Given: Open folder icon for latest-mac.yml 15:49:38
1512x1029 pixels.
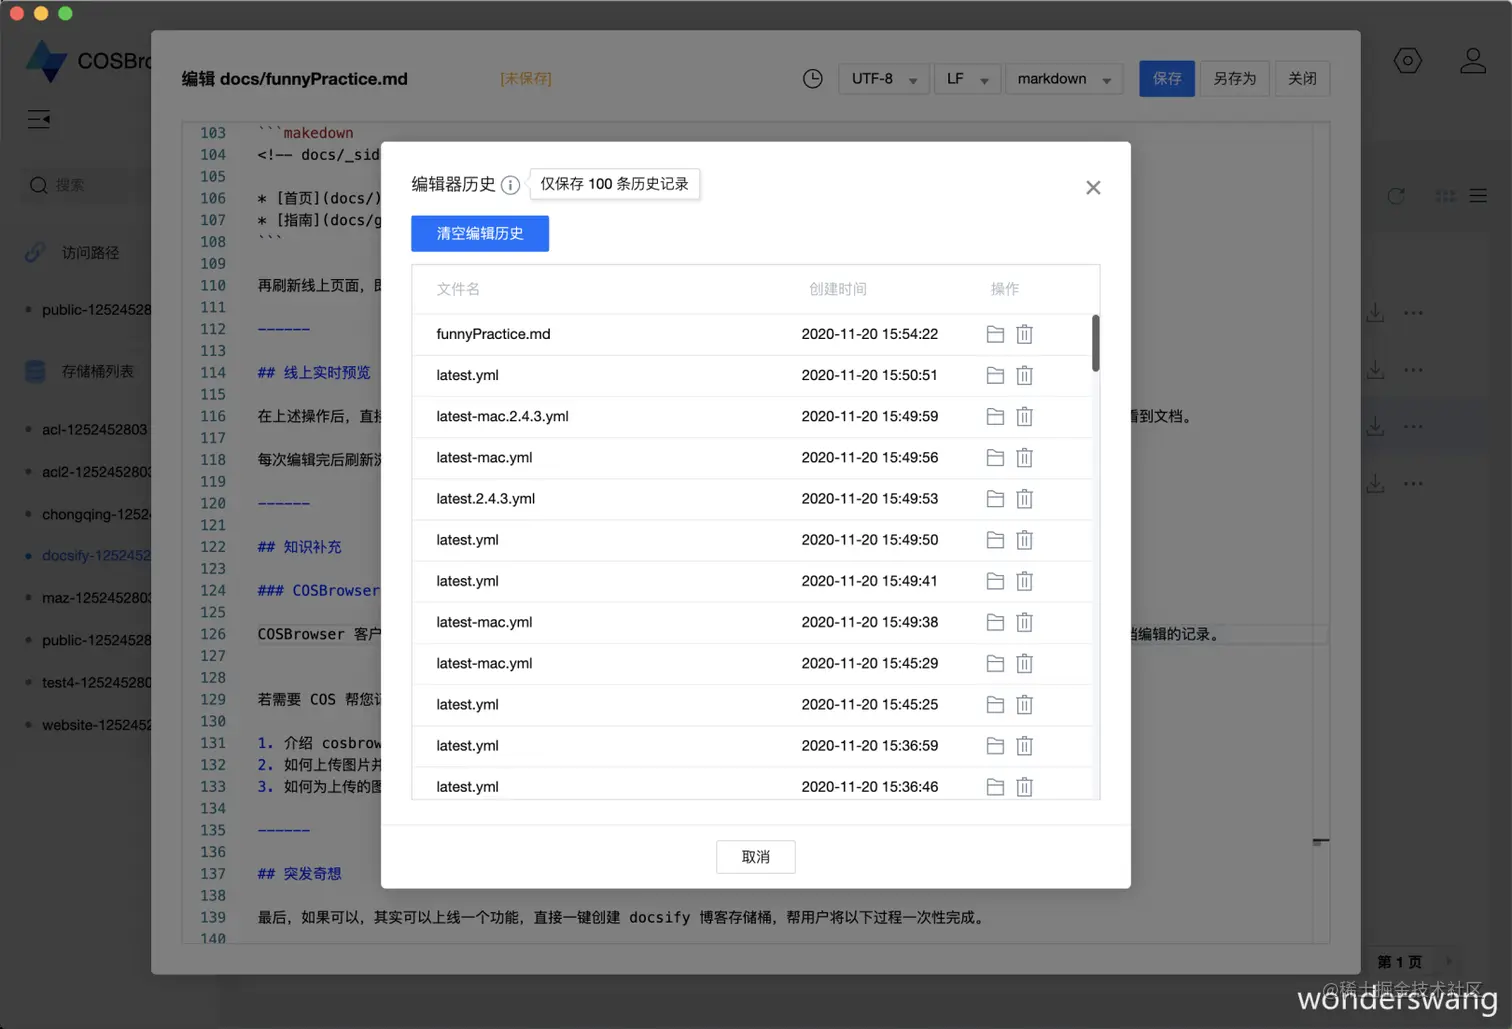Looking at the screenshot, I should pyautogui.click(x=995, y=622).
